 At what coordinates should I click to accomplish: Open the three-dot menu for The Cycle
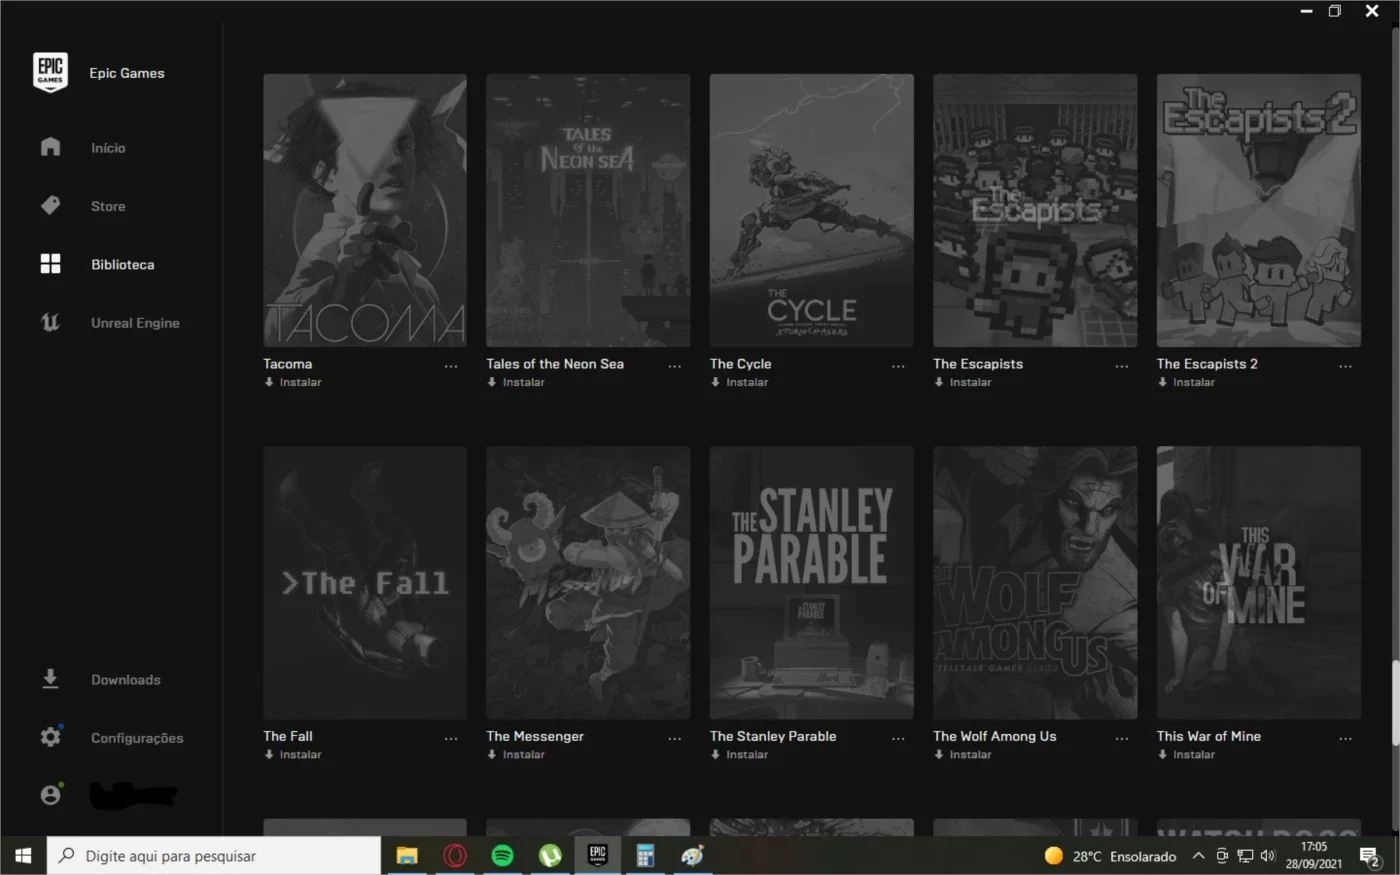point(898,366)
